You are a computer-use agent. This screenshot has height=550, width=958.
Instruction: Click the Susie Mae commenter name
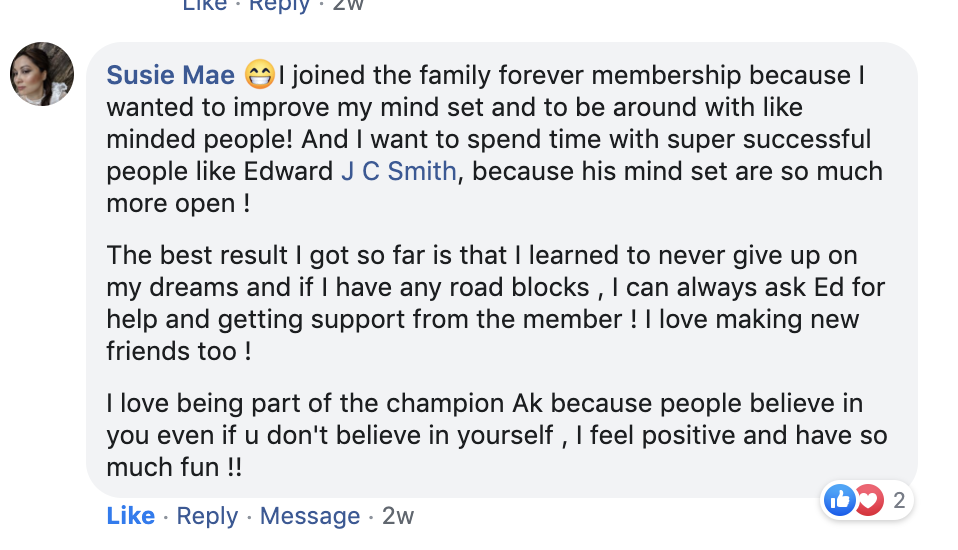(170, 75)
